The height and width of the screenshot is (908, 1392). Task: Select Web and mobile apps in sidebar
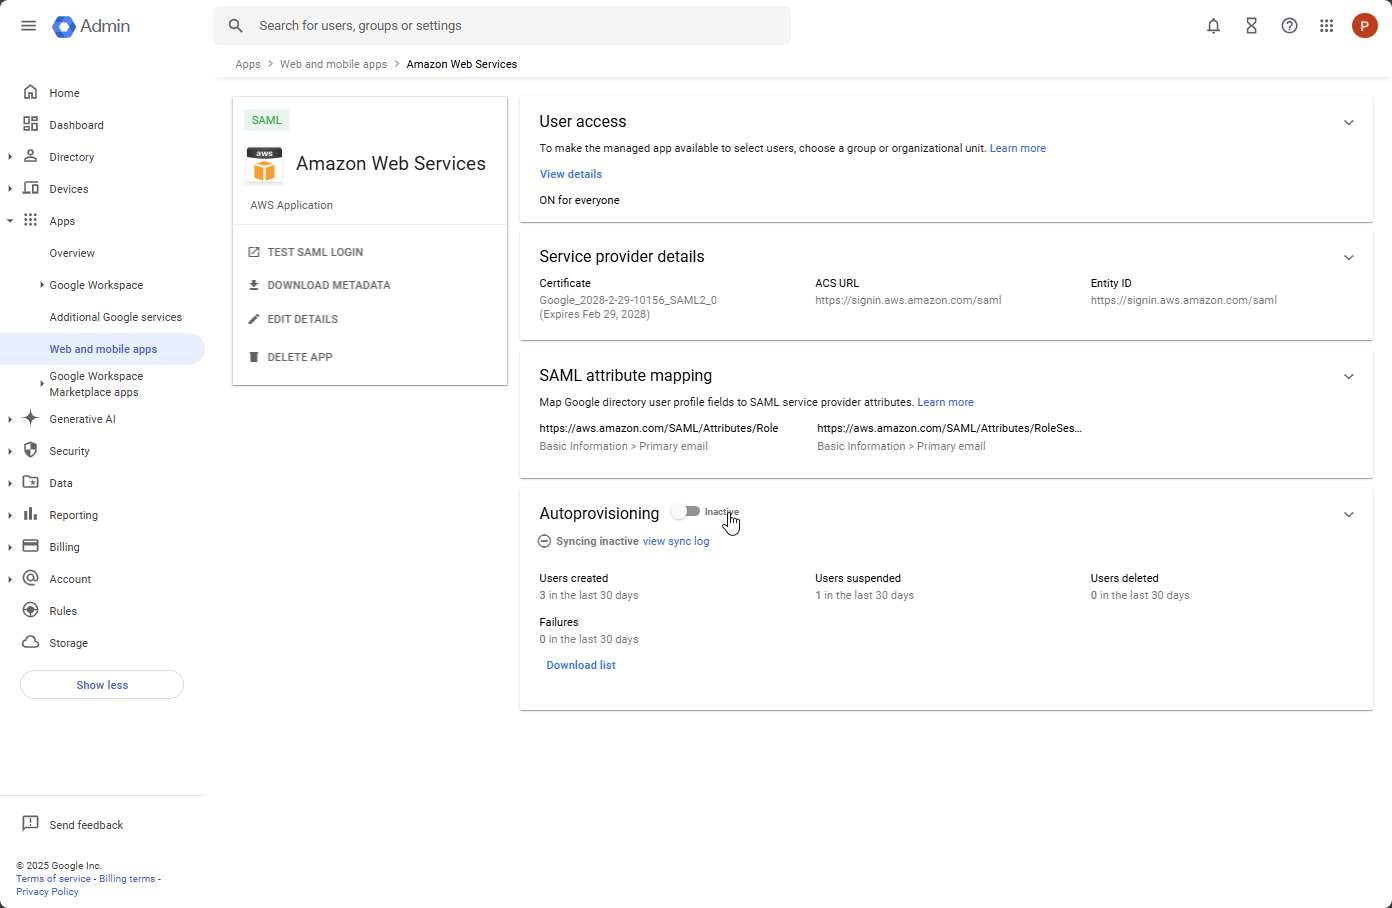click(102, 349)
